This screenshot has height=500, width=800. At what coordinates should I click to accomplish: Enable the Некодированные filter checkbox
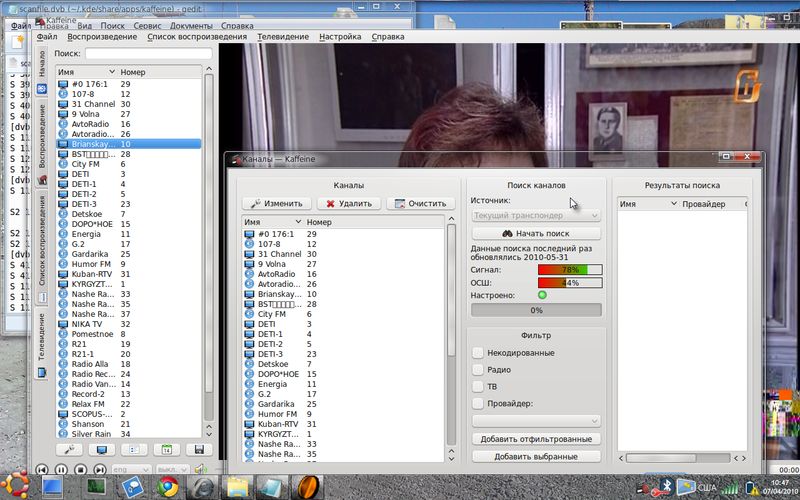(x=478, y=353)
